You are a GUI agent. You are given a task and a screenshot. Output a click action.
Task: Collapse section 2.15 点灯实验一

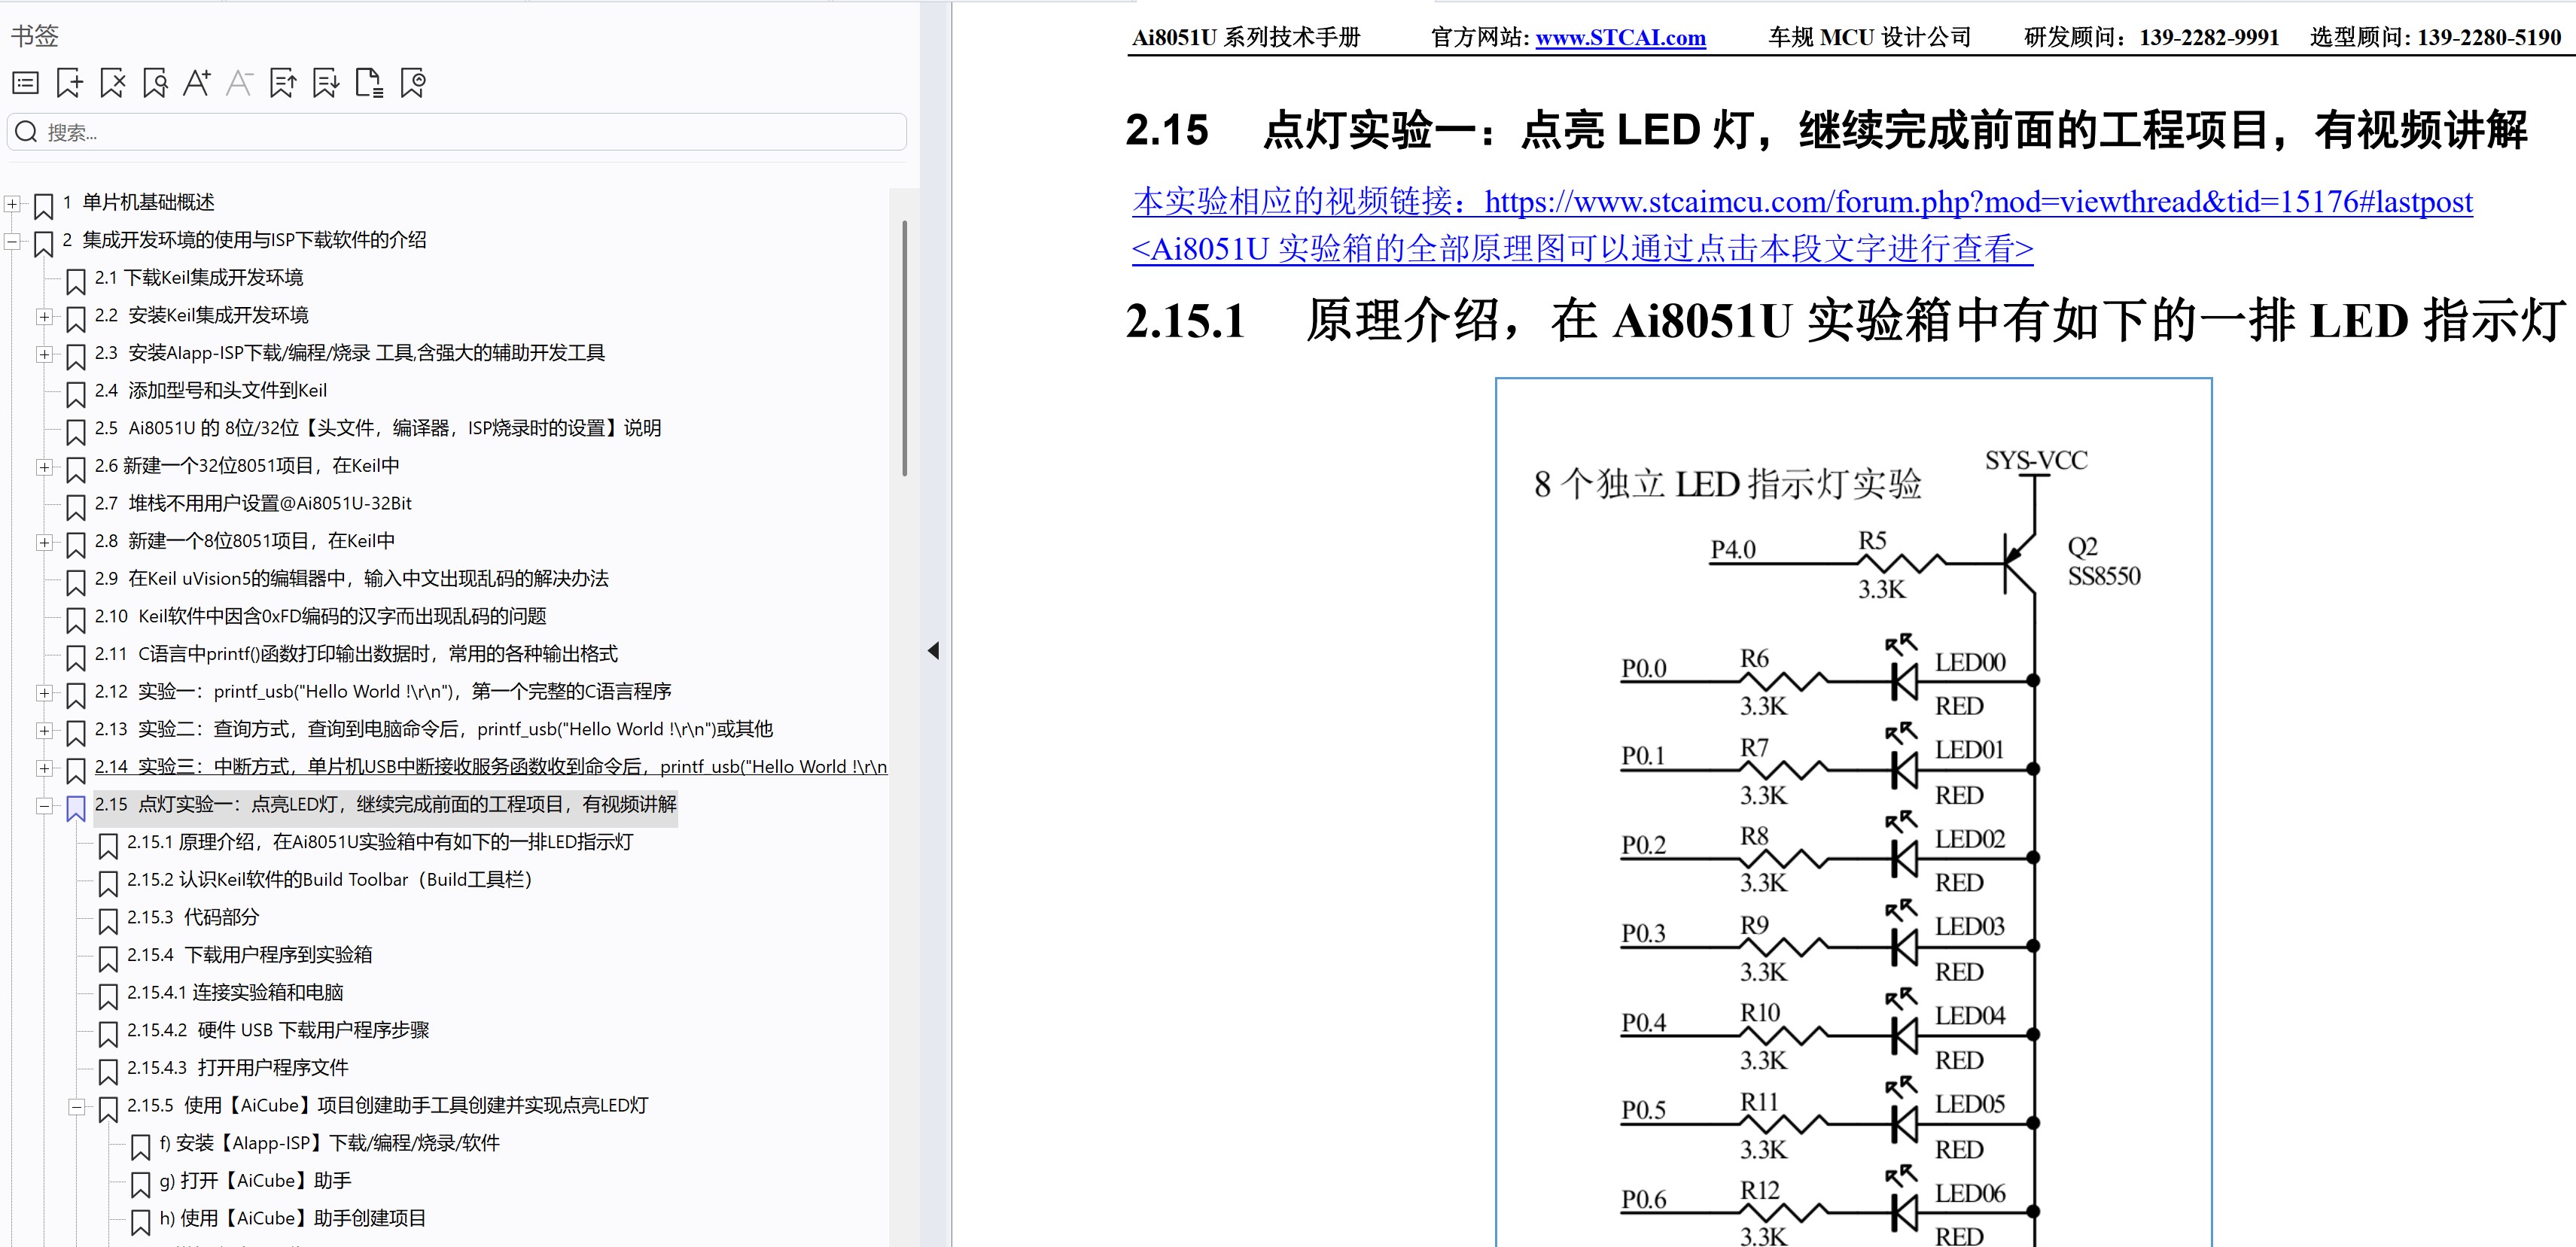point(44,806)
